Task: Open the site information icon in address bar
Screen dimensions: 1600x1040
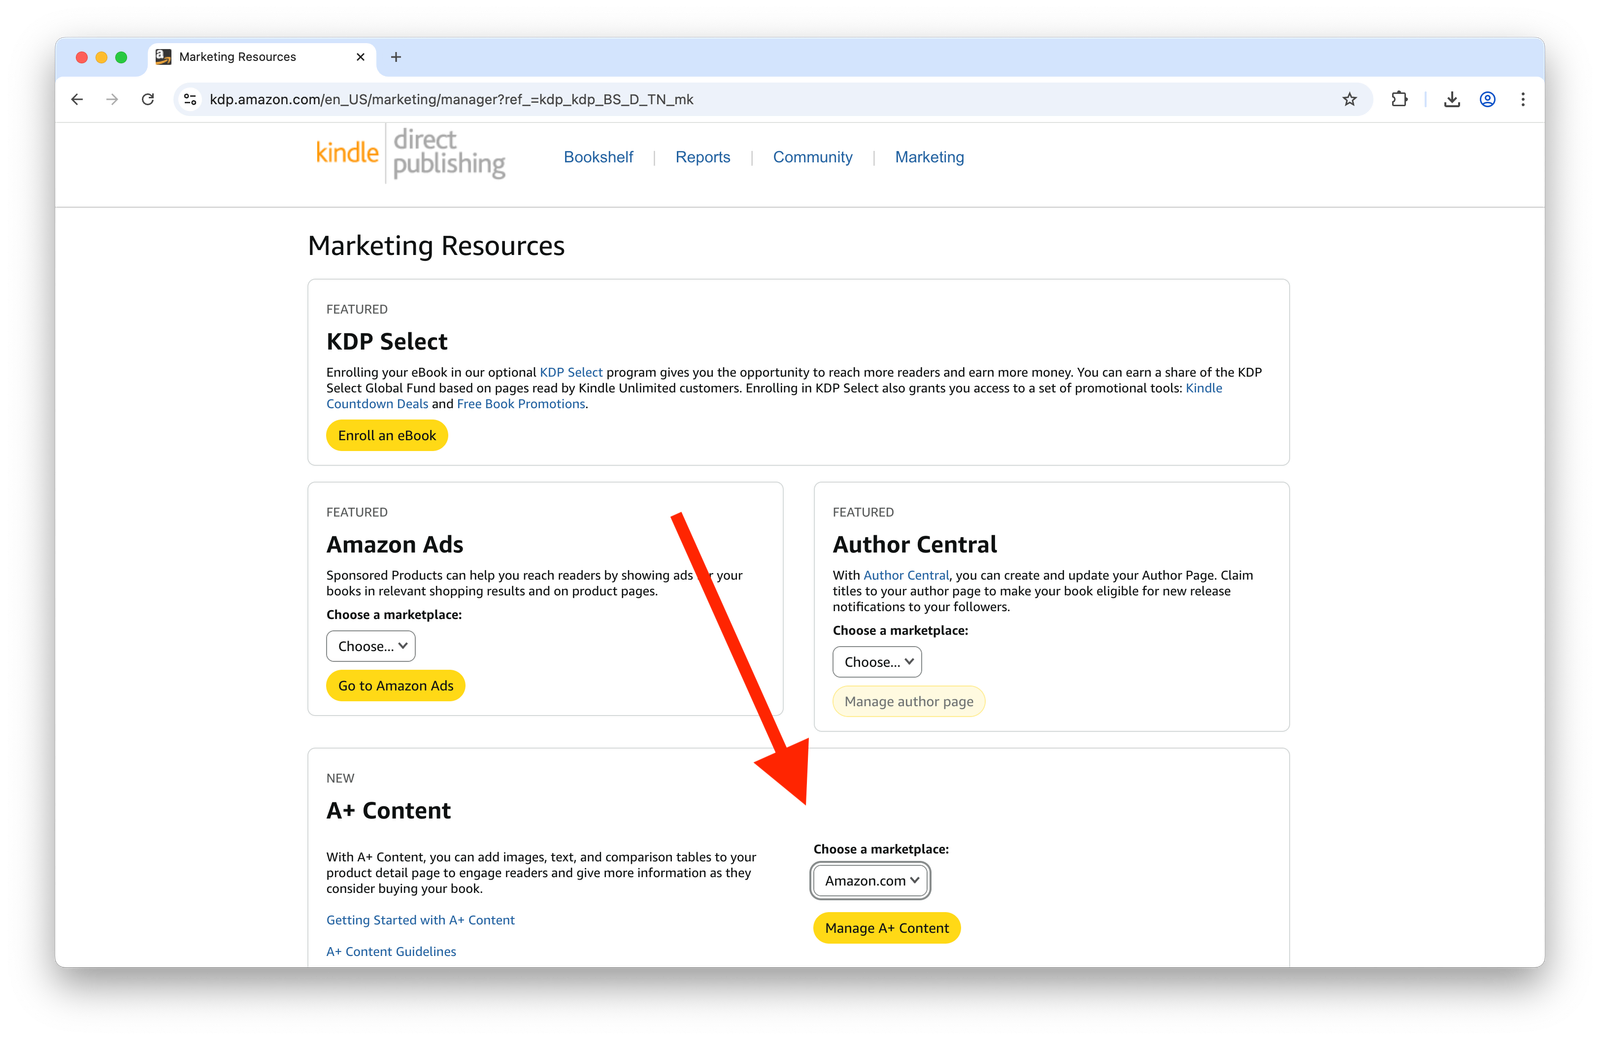Action: (190, 99)
